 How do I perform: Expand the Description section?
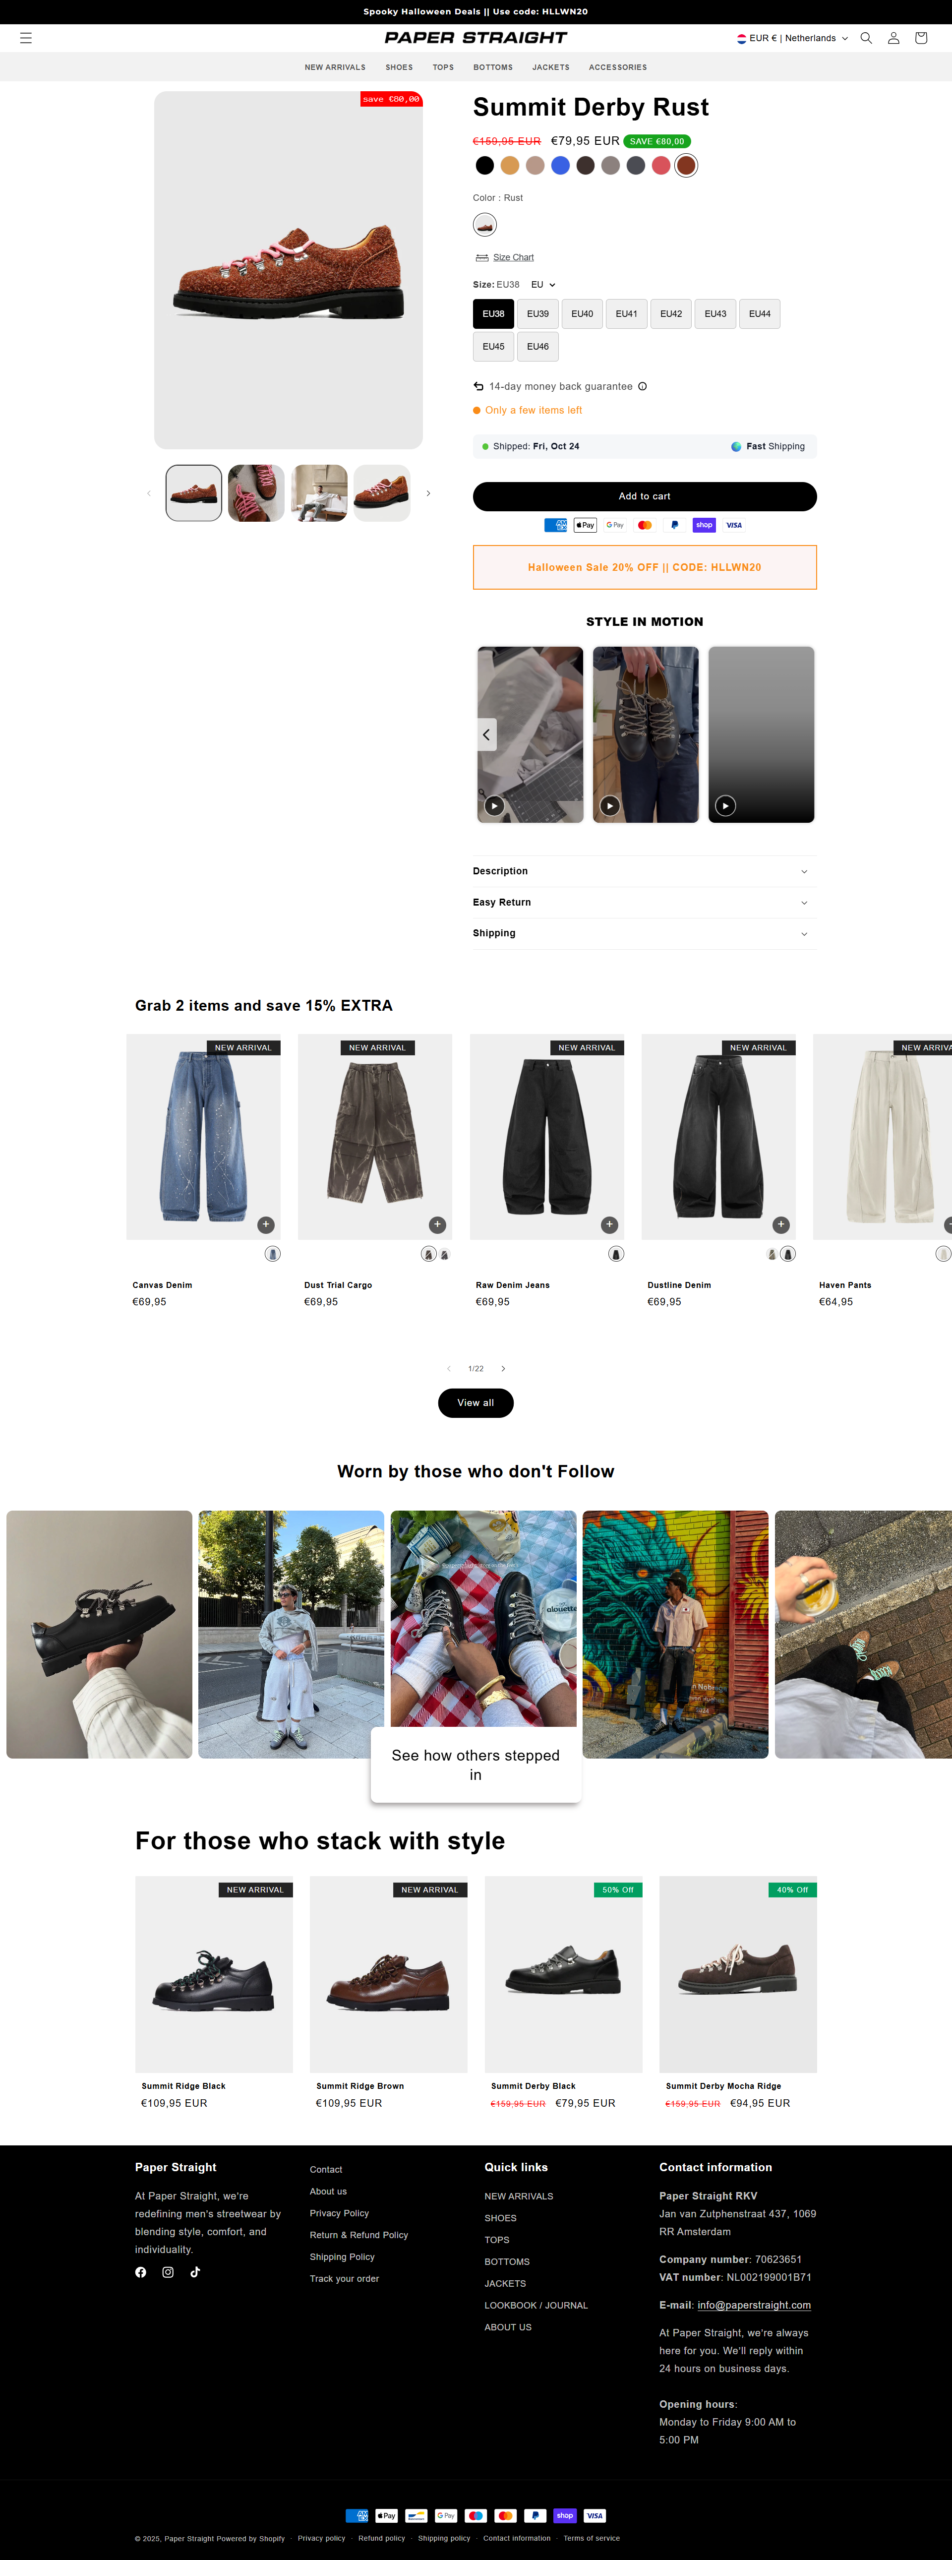(x=645, y=871)
